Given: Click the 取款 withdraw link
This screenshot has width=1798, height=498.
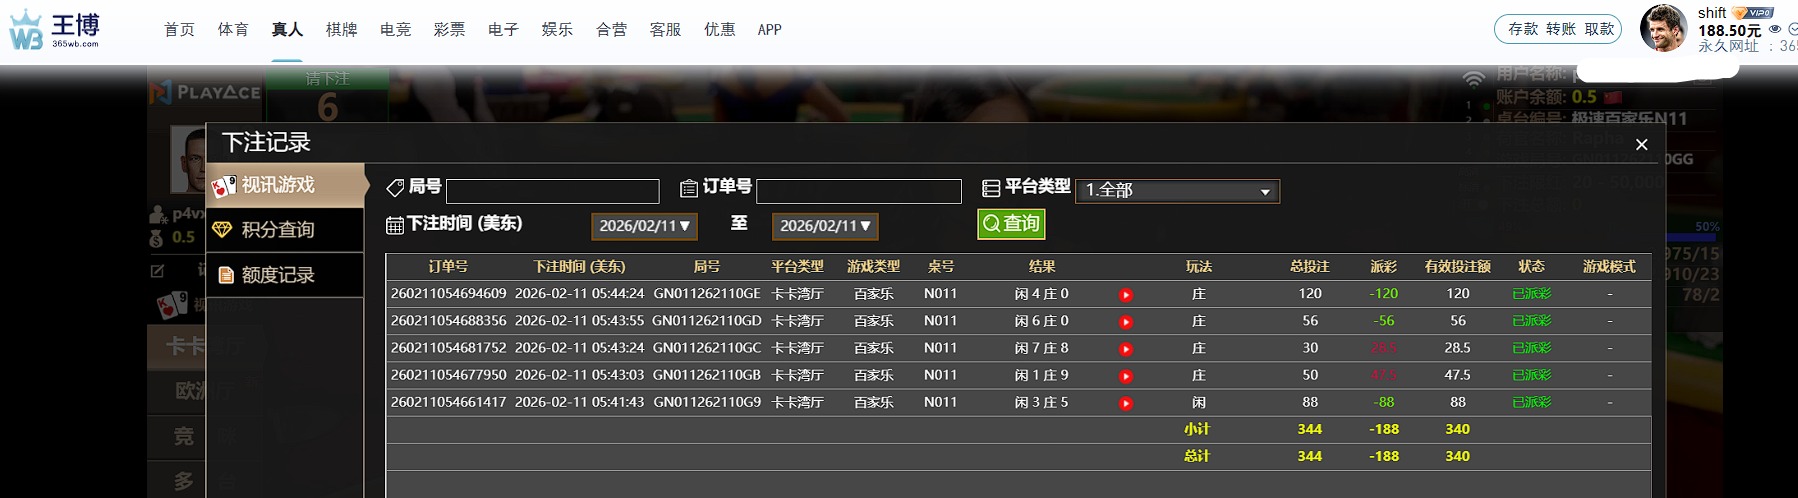Looking at the screenshot, I should [x=1599, y=29].
